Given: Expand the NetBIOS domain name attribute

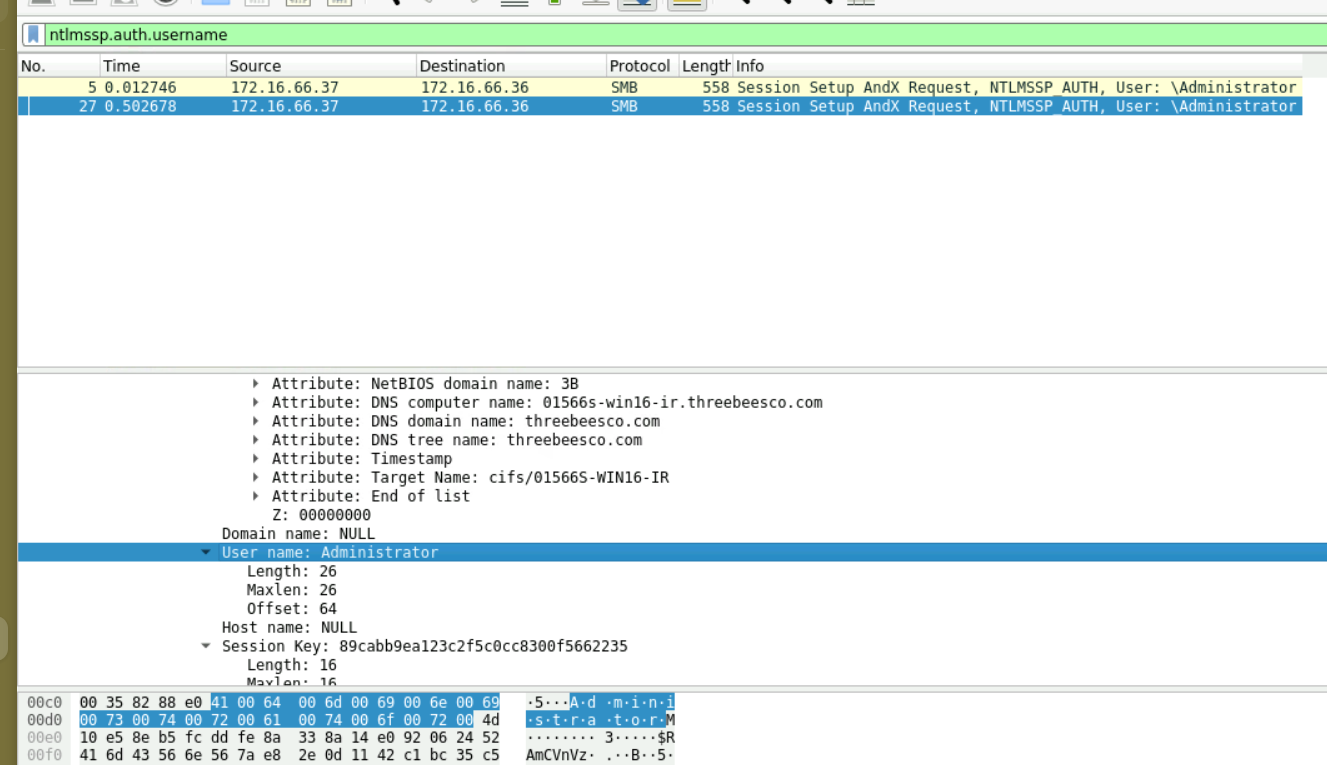Looking at the screenshot, I should (x=256, y=384).
